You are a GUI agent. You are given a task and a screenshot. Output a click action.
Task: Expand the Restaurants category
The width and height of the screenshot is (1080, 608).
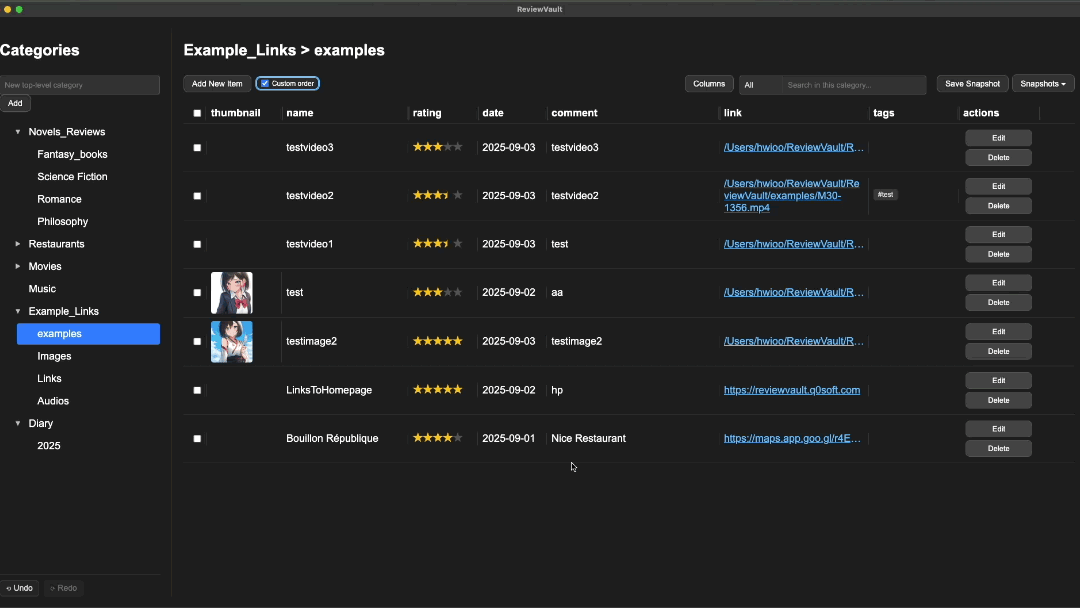(x=18, y=244)
